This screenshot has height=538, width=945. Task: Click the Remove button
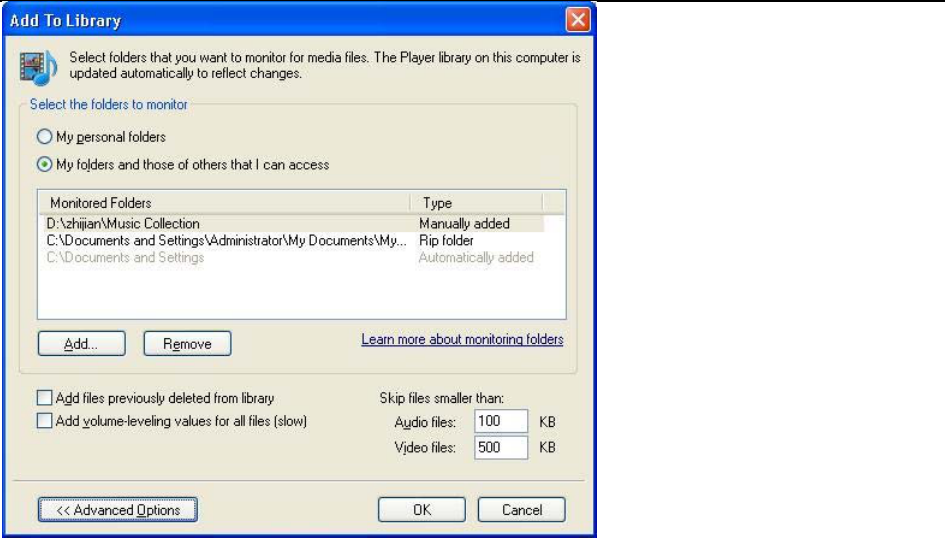click(x=187, y=343)
